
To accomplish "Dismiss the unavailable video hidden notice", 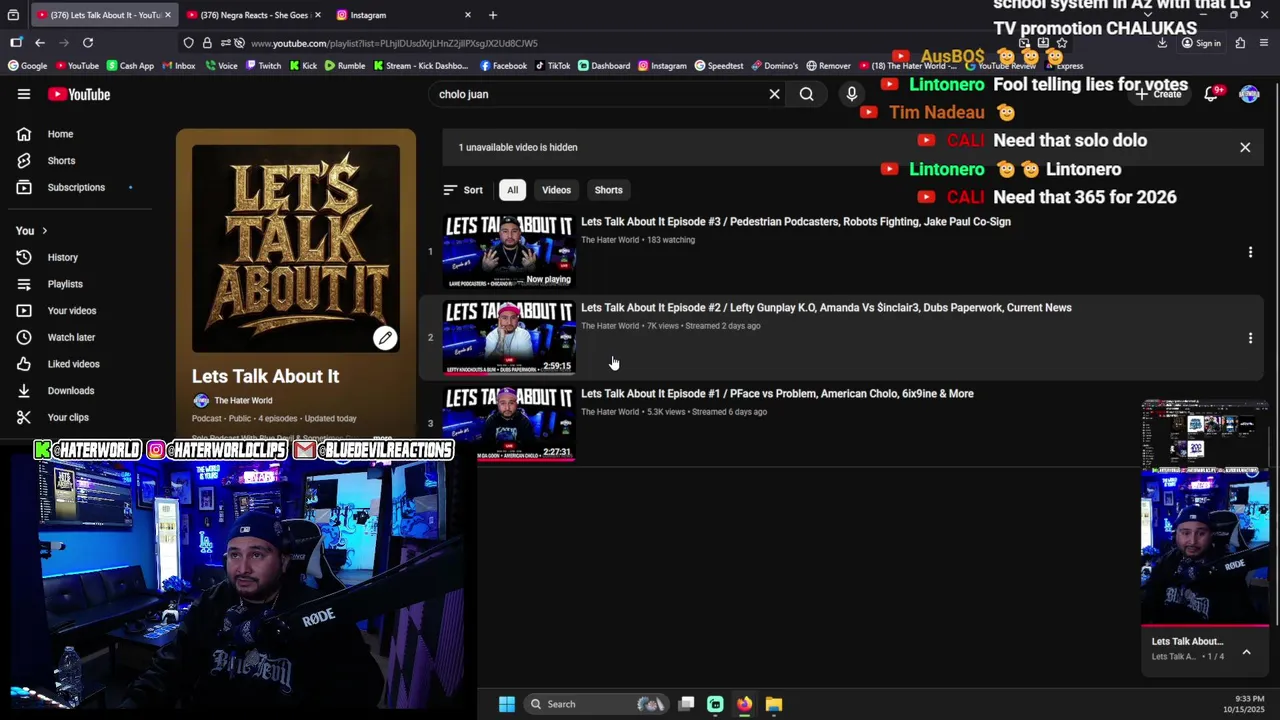I will point(1245,147).
